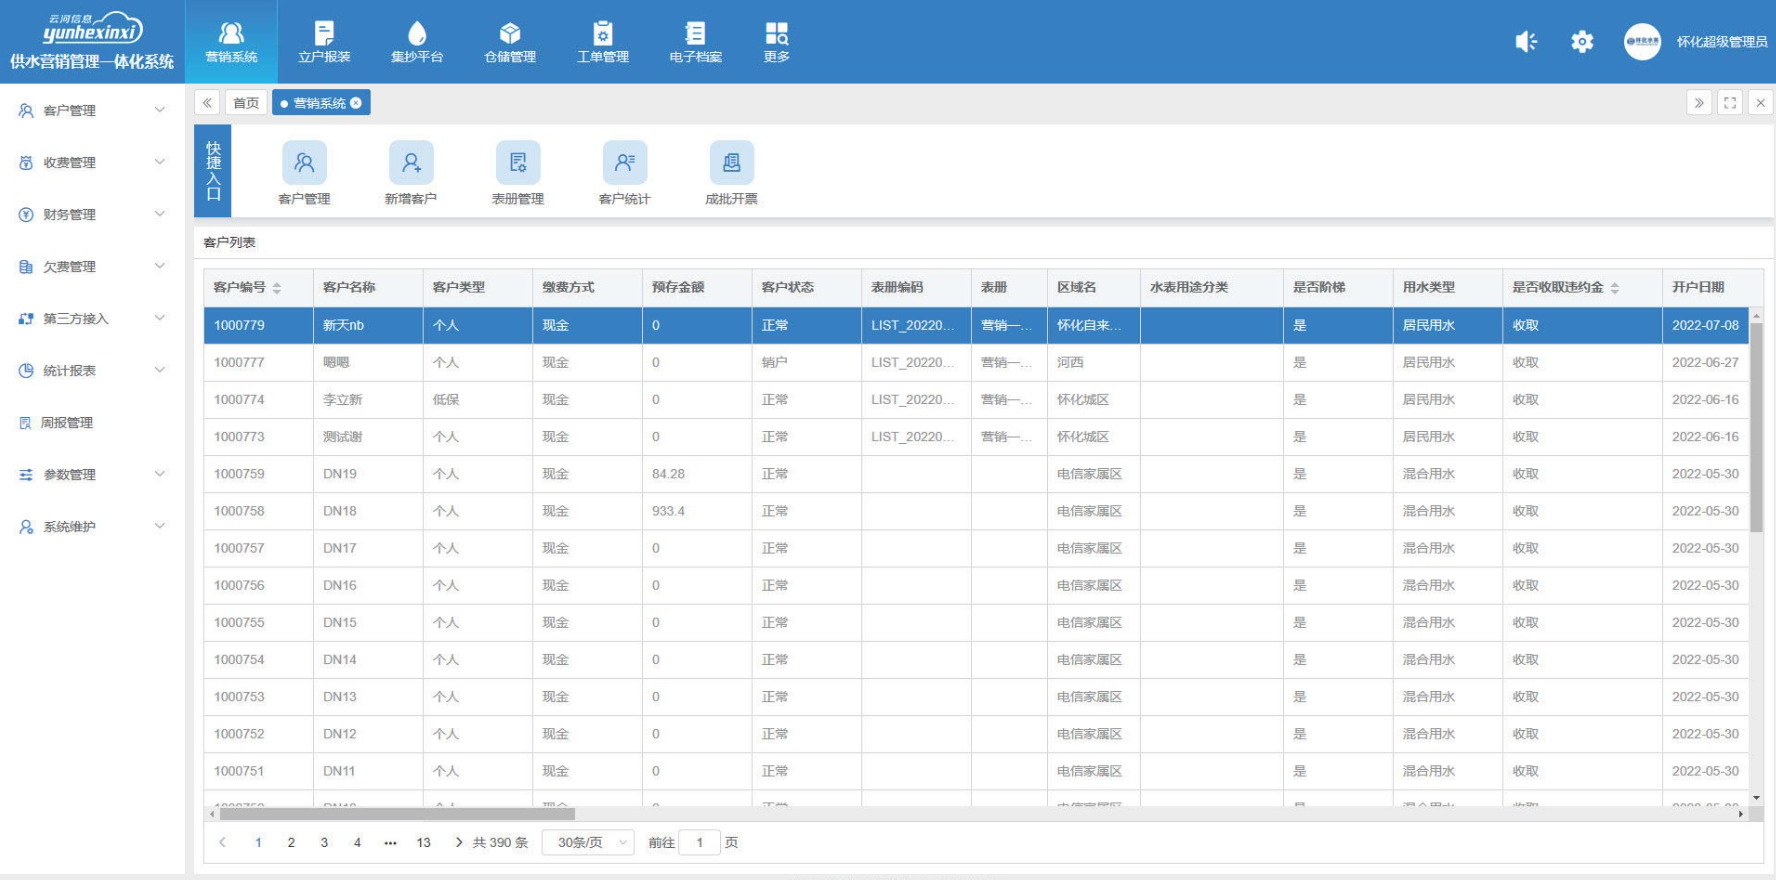
Task: Close the 营销系统 tab via its x
Action: tap(356, 103)
